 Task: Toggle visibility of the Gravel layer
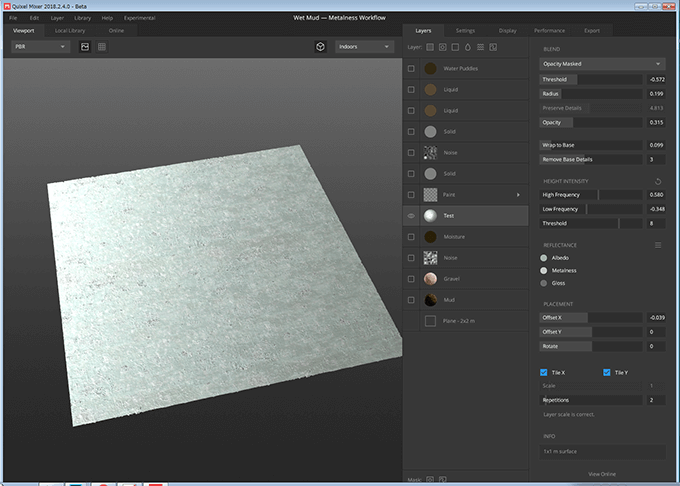(411, 279)
